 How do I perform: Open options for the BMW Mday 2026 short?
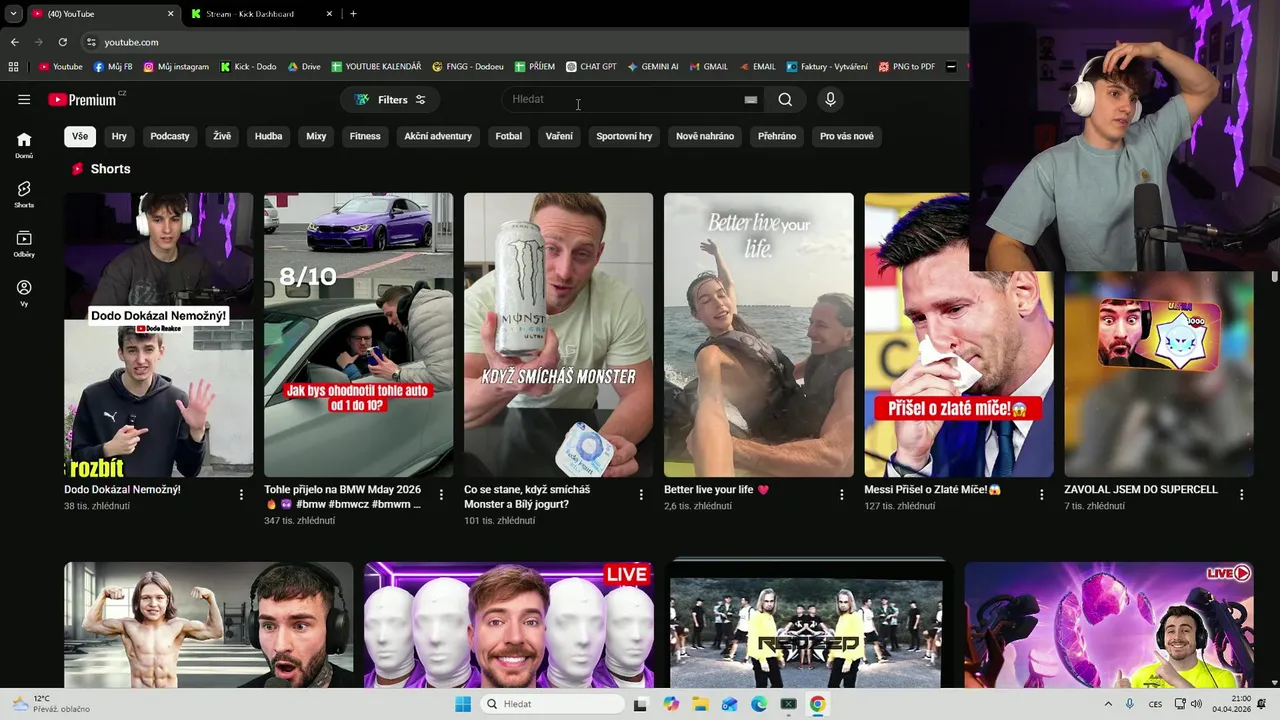(x=441, y=494)
